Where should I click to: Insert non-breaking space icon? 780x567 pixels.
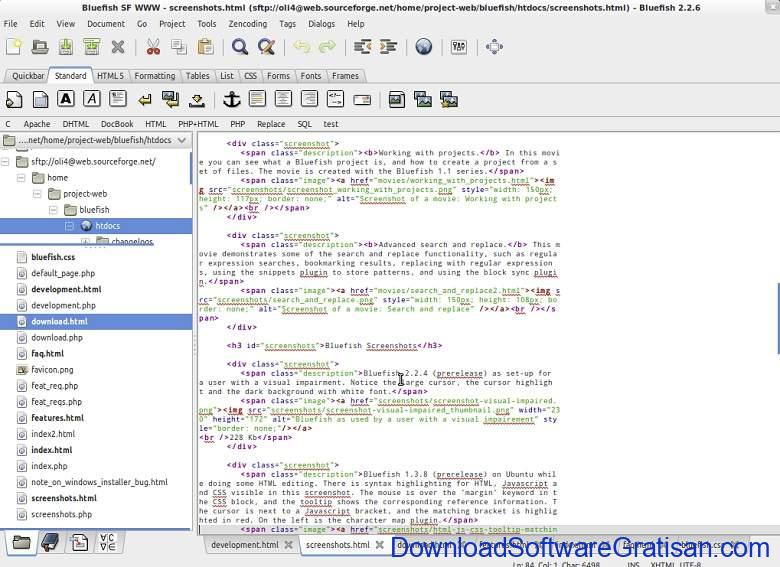(x=197, y=100)
